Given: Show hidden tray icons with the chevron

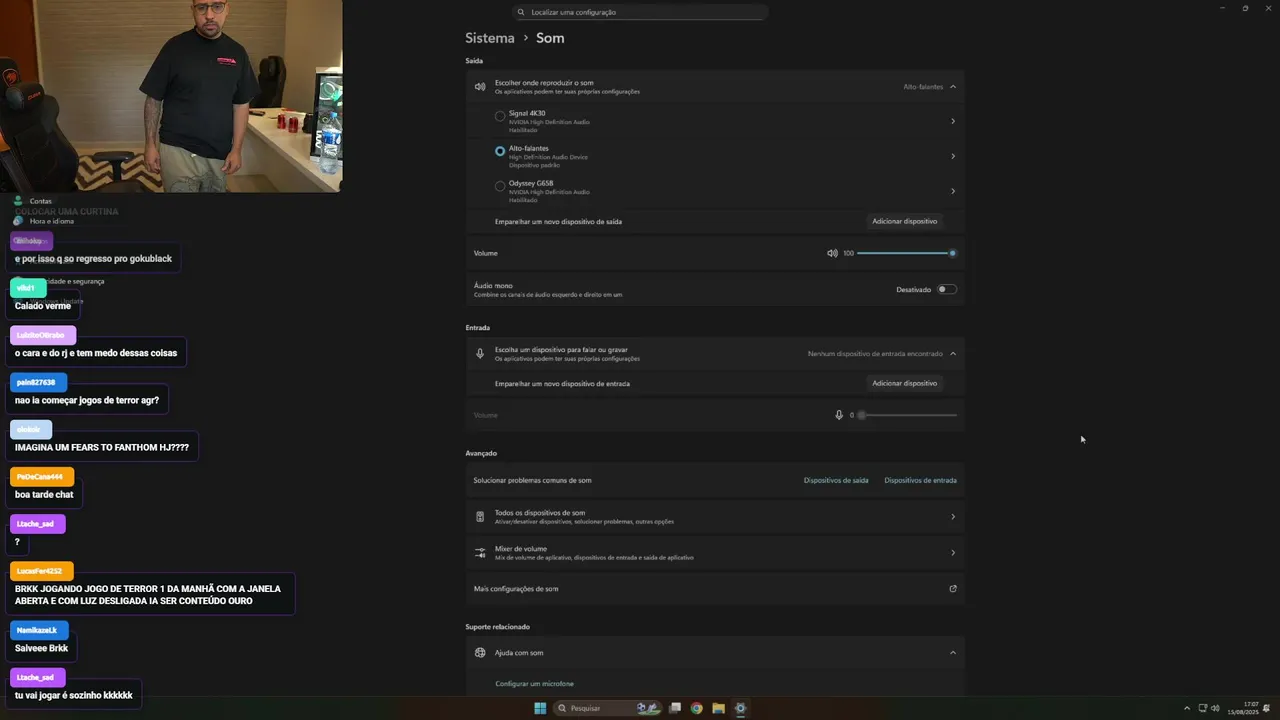Looking at the screenshot, I should click(1187, 708).
